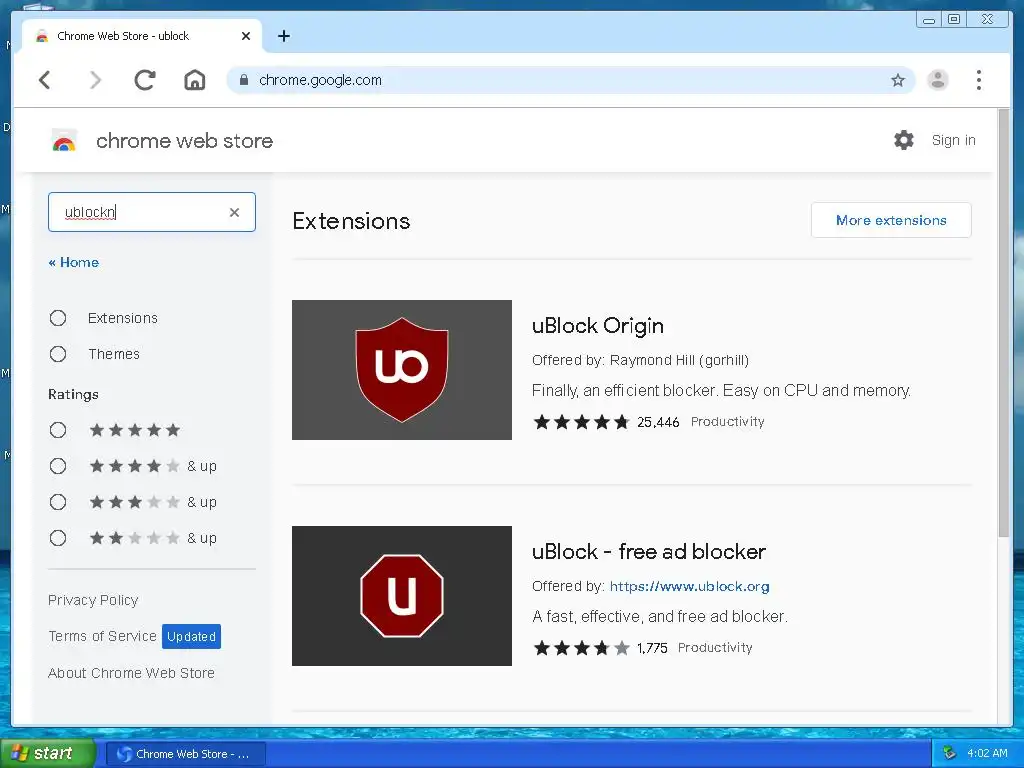Viewport: 1024px width, 768px height.
Task: Reload the page with the refresh icon
Action: click(x=144, y=80)
